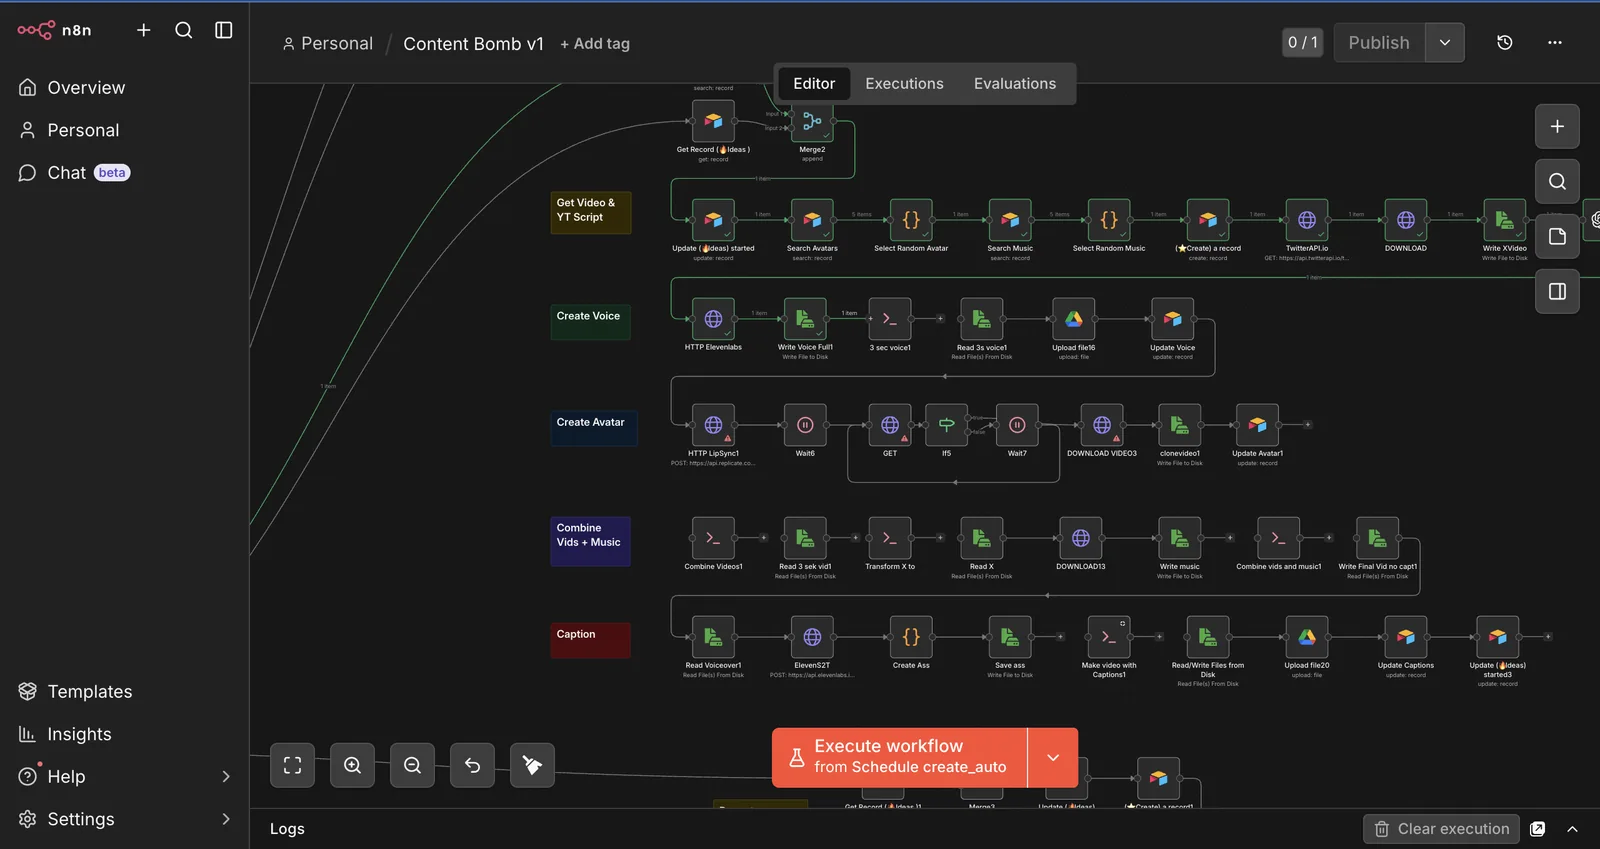
Task: Fit workflow to view
Action: pyautogui.click(x=292, y=765)
